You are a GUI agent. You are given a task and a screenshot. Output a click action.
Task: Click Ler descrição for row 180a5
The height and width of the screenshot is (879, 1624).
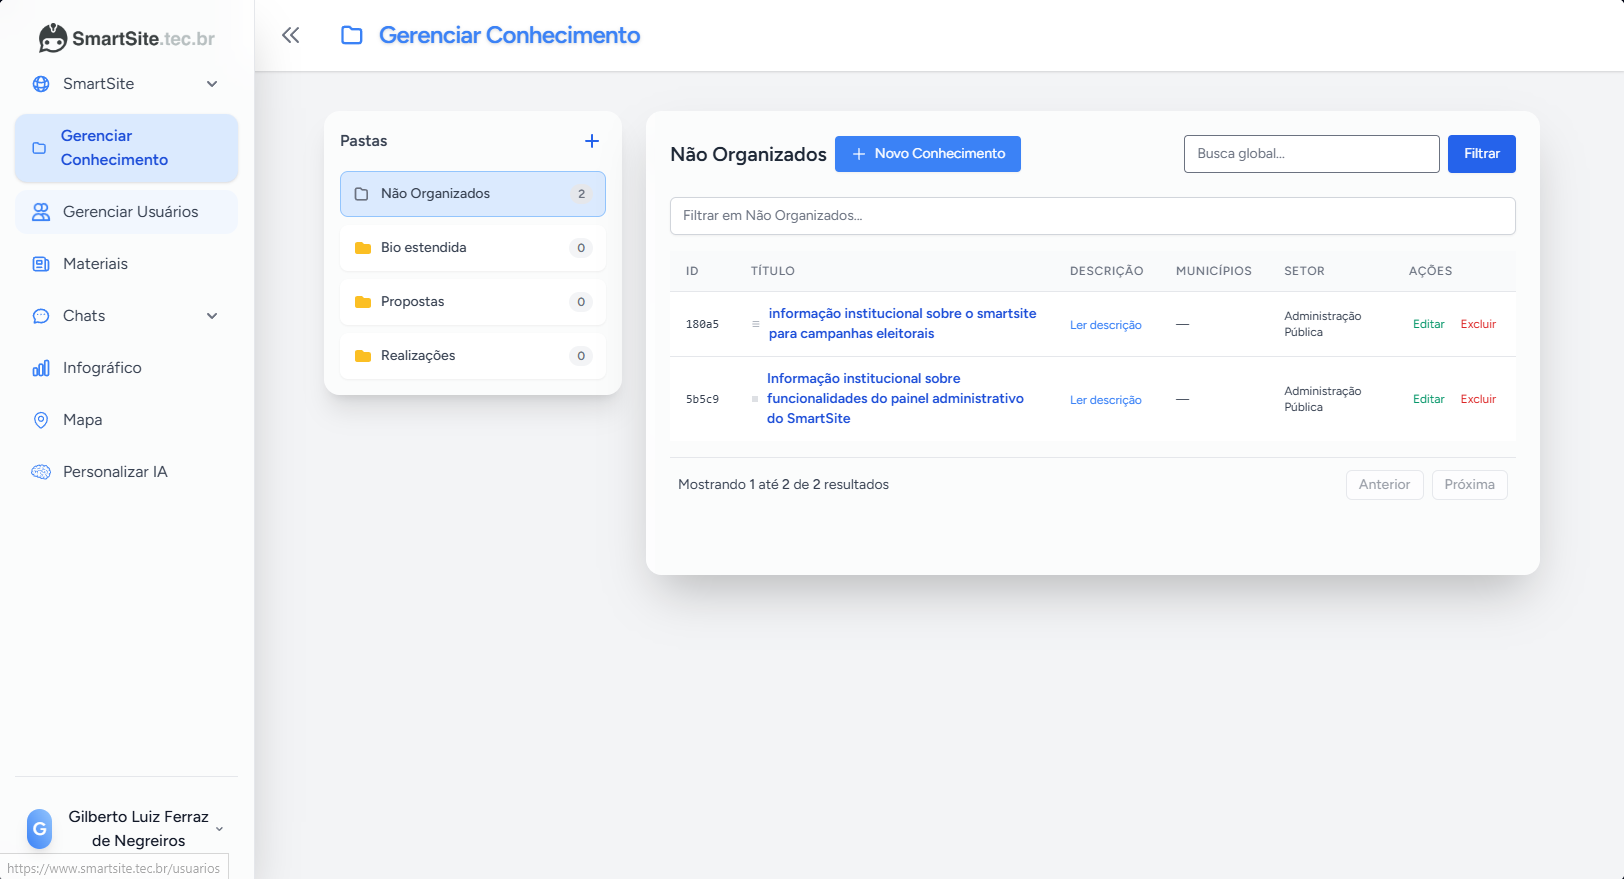1106,325
